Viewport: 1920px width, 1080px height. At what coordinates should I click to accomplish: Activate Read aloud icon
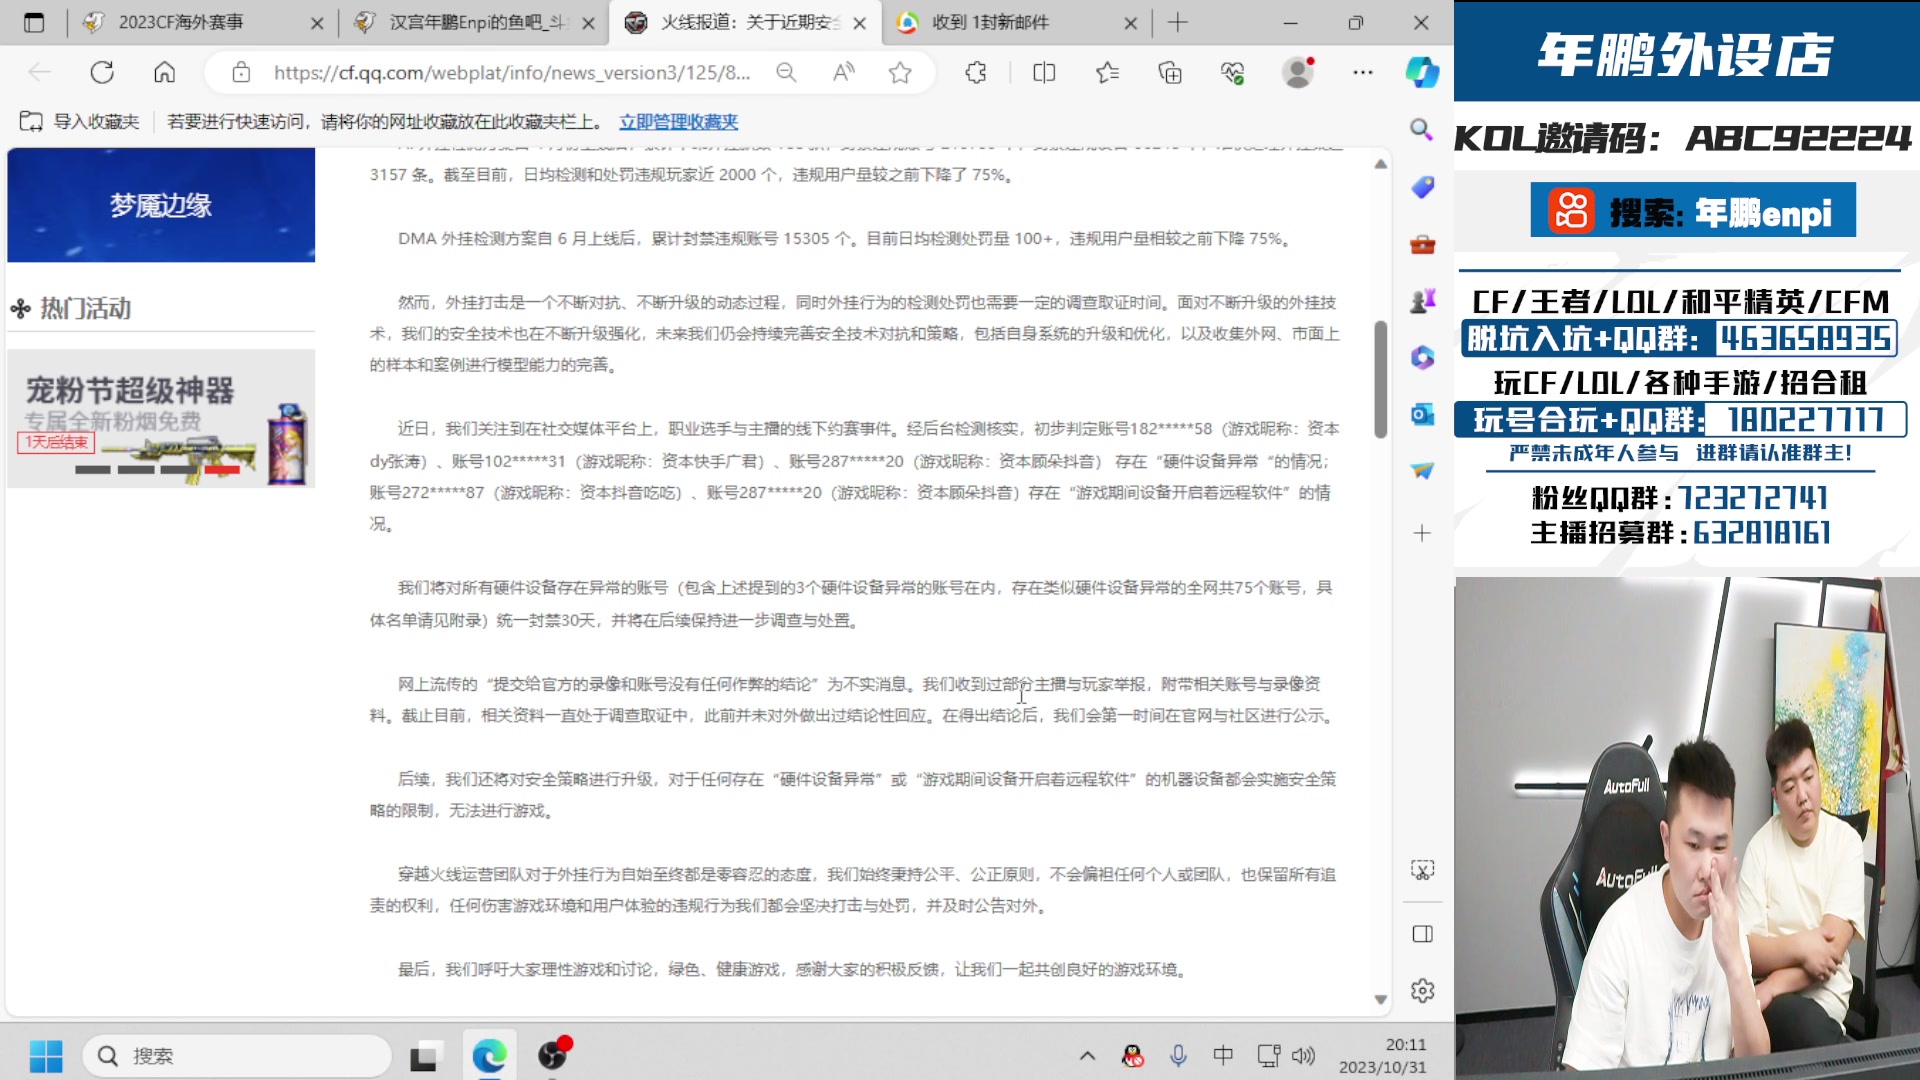tap(844, 72)
